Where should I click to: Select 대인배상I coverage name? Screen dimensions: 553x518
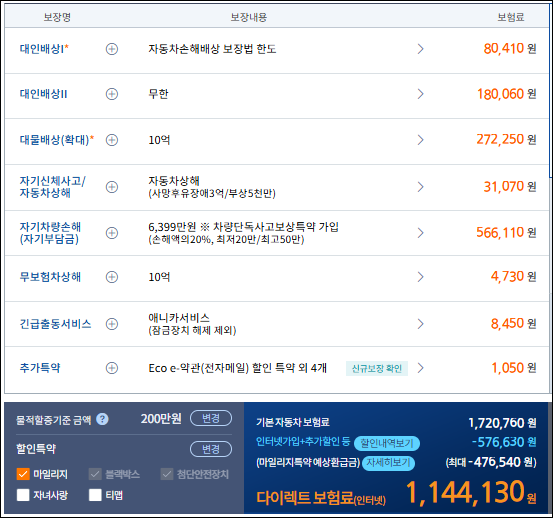point(44,49)
